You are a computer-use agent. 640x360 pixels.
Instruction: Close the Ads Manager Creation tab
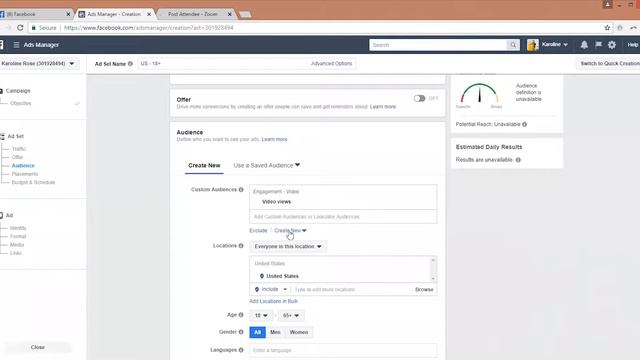[x=149, y=14]
